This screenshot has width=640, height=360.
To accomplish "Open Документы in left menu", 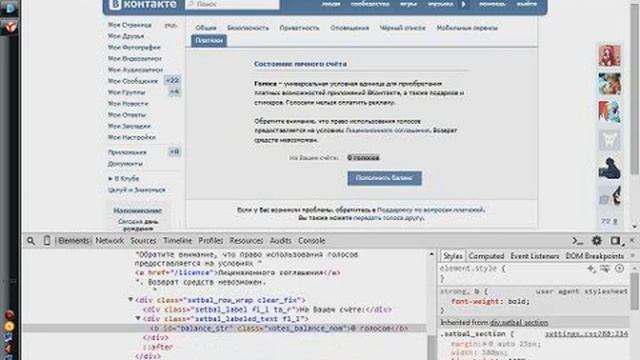I will pyautogui.click(x=125, y=164).
